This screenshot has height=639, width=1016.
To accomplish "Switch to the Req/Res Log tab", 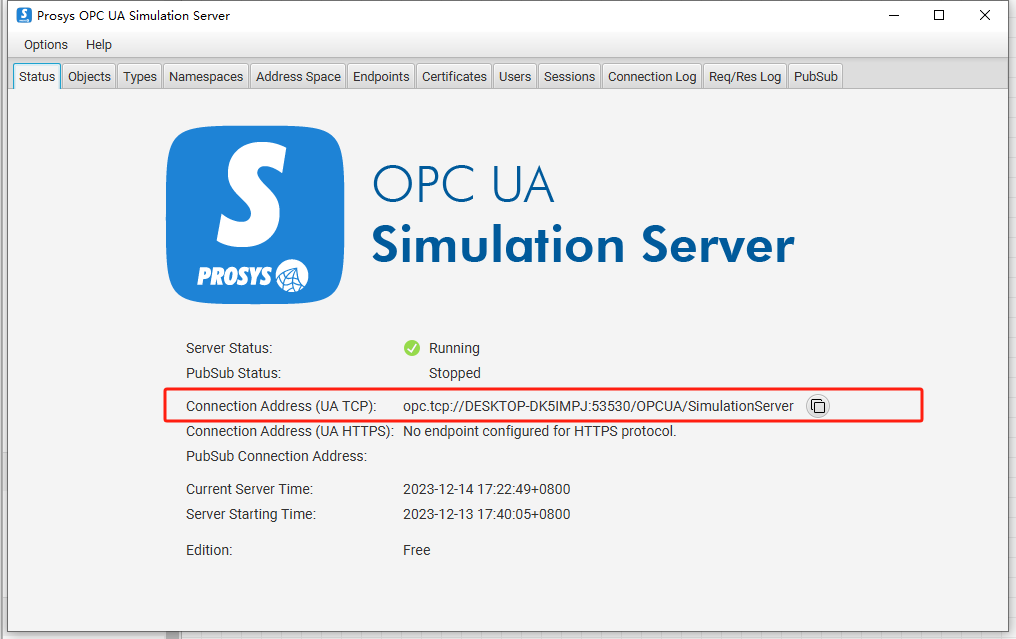I will click(x=744, y=77).
